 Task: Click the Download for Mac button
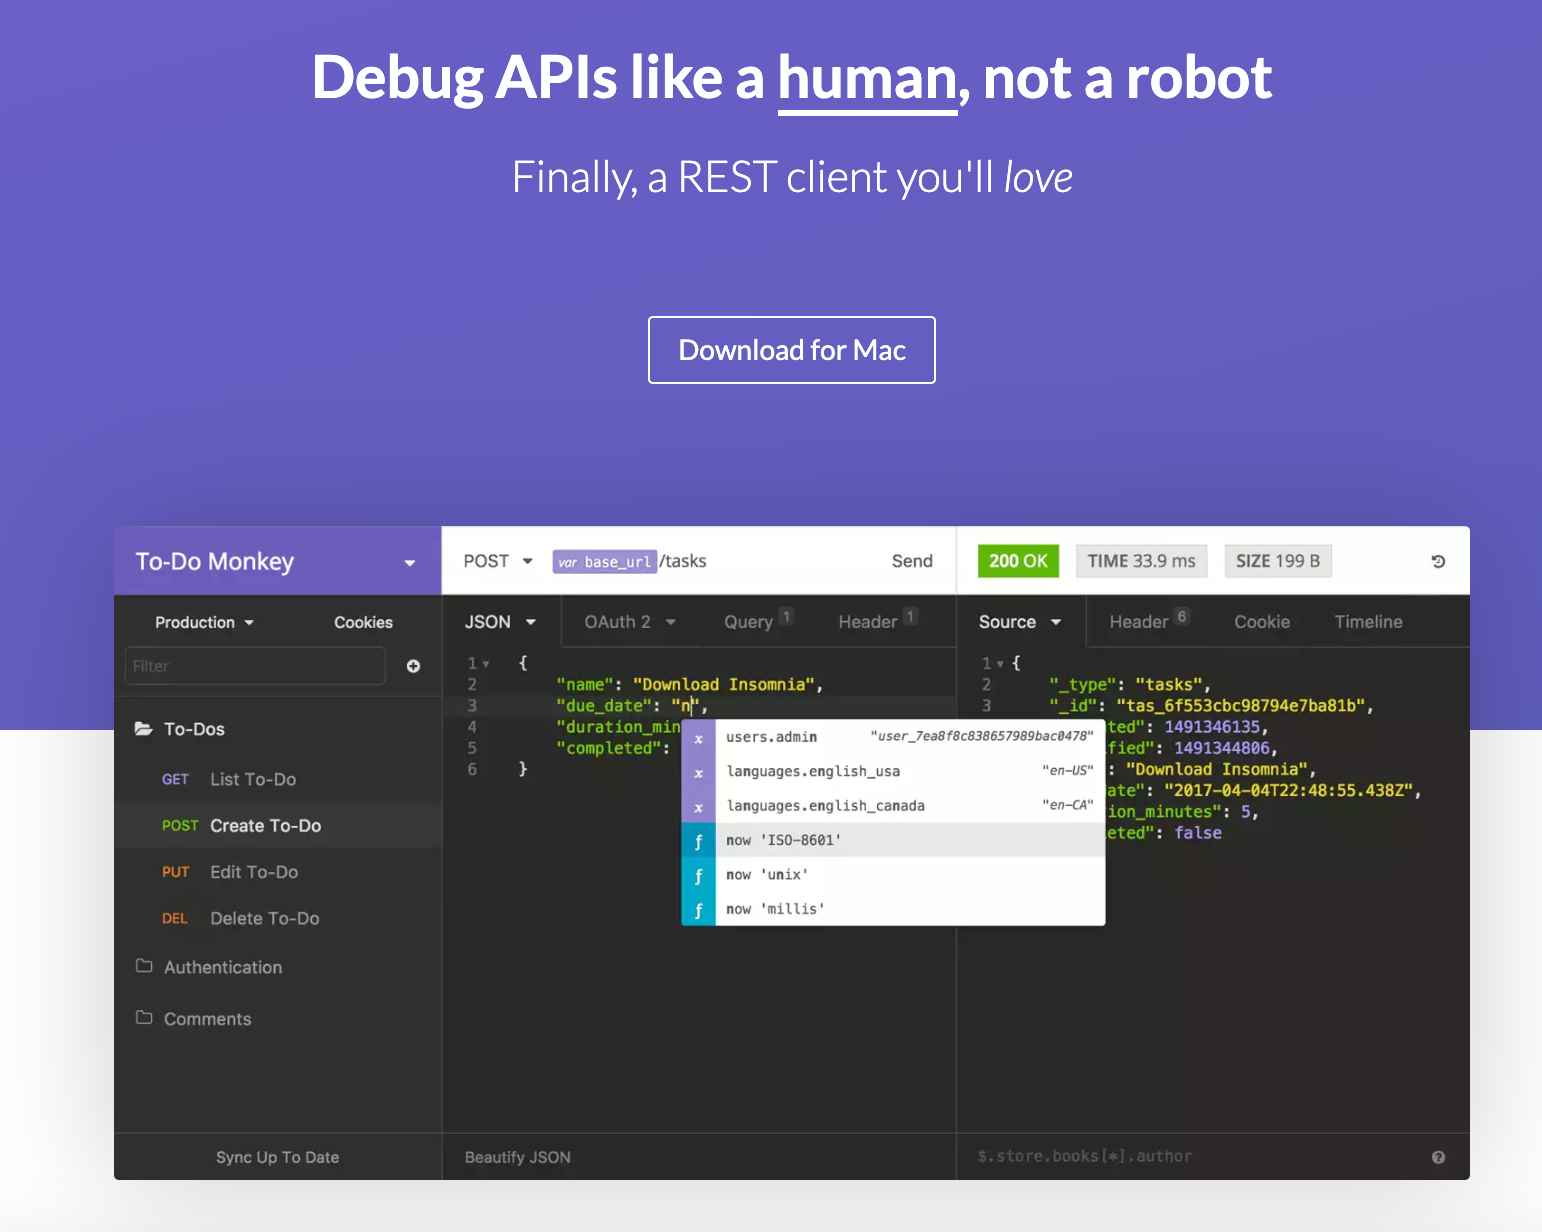click(x=792, y=350)
